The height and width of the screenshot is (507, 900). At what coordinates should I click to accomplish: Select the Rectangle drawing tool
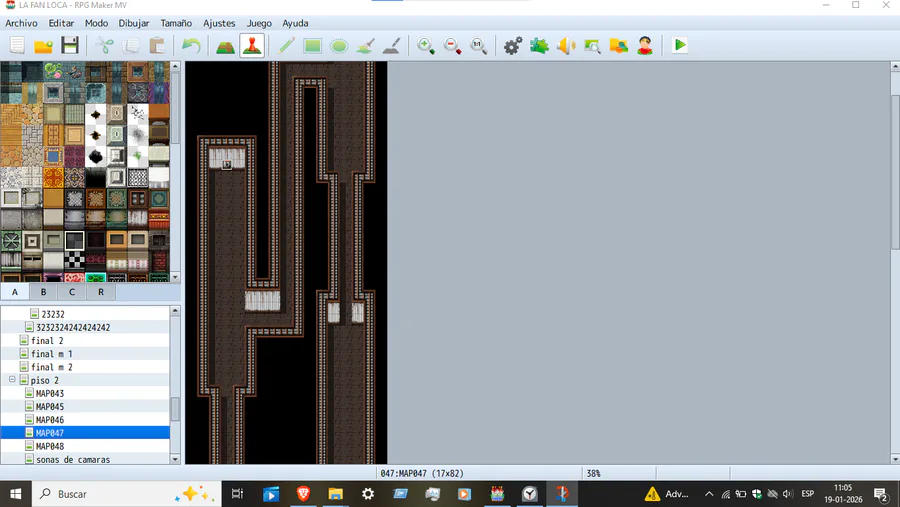pyautogui.click(x=312, y=45)
